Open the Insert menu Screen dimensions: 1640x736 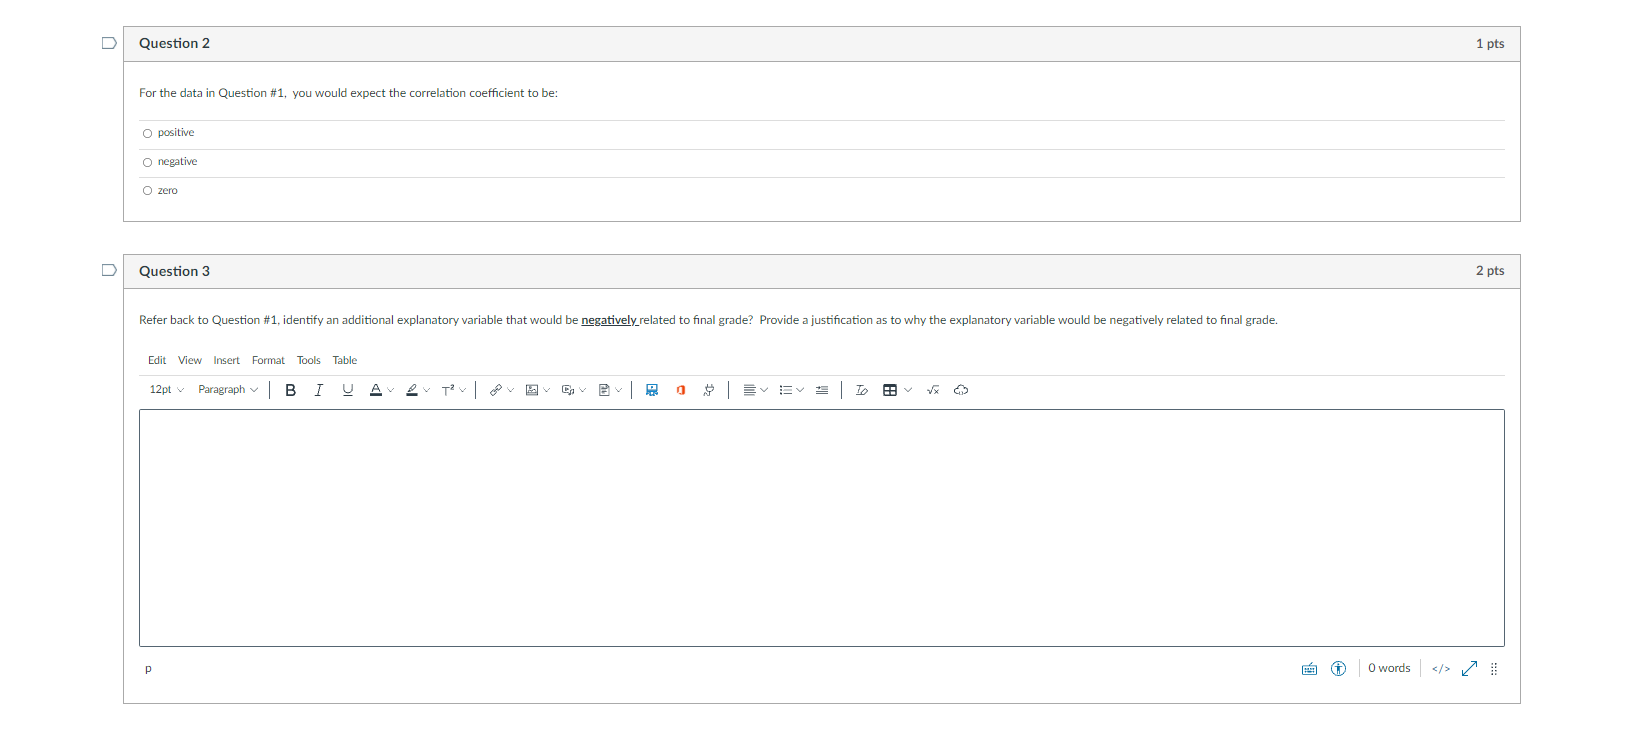click(226, 360)
